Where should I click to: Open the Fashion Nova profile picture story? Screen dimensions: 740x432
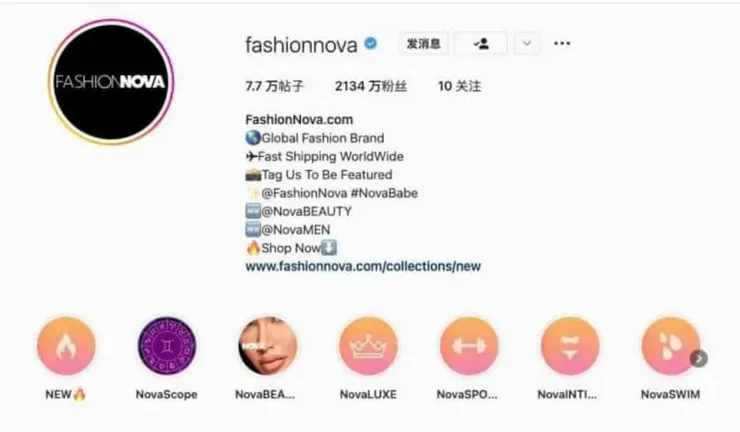pyautogui.click(x=111, y=82)
